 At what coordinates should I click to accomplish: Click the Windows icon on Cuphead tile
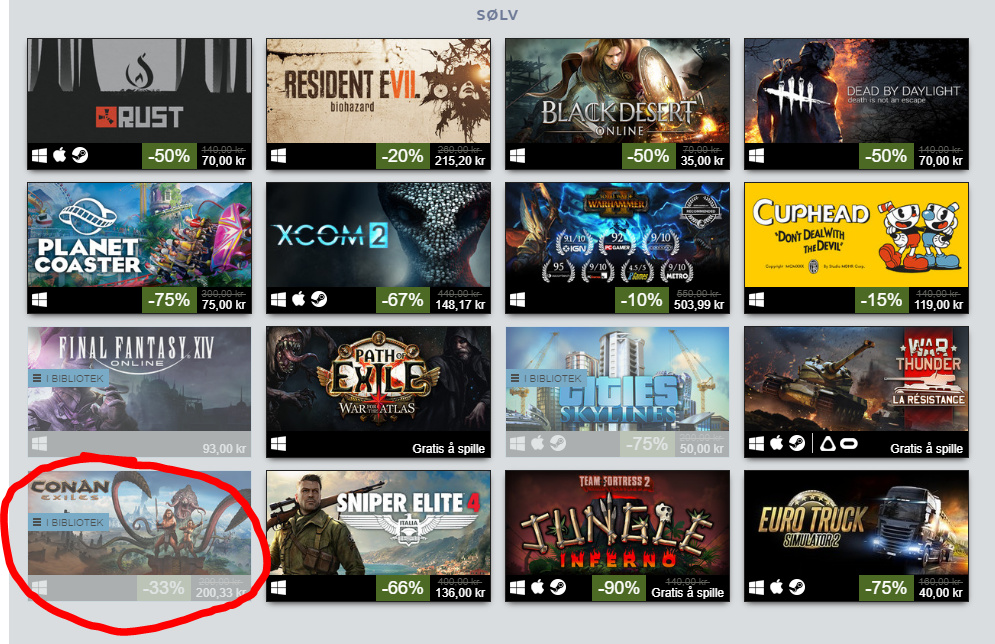(x=756, y=299)
